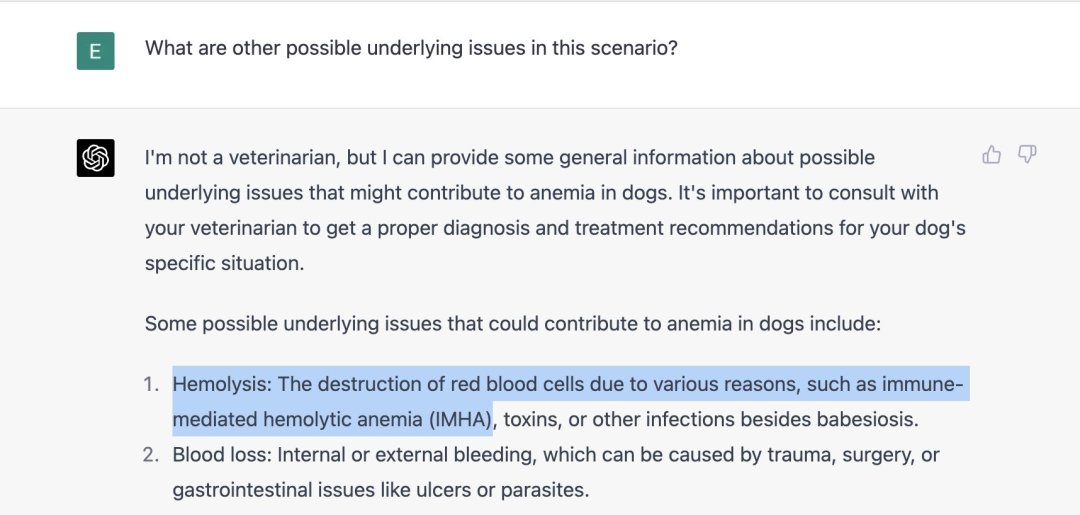The image size is (1080, 515).
Task: Click the word "babesiosis" in item one
Action: [869, 419]
